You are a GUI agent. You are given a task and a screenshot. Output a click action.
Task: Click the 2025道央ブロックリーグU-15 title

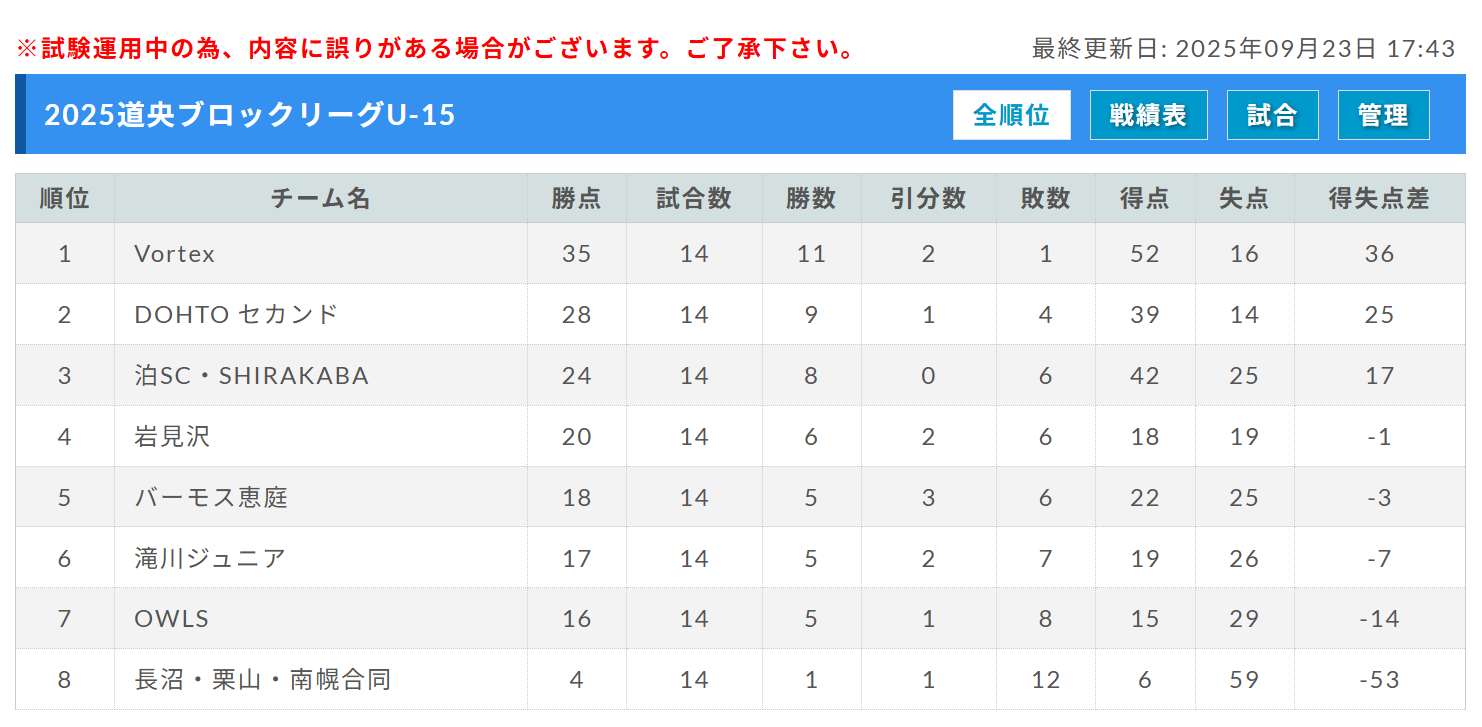coord(250,115)
